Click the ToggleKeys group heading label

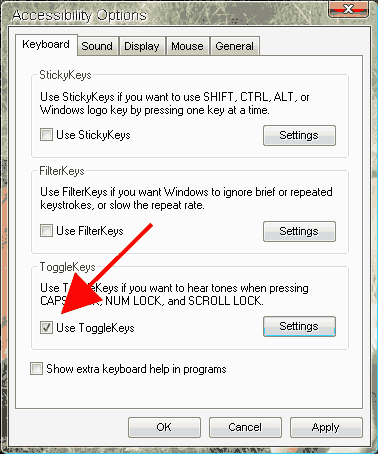pos(68,267)
